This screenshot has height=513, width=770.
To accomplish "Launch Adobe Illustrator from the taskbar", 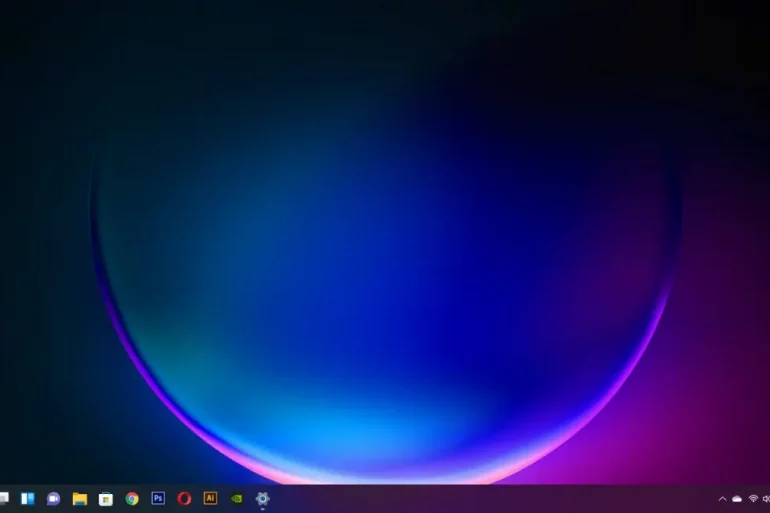I will (210, 498).
